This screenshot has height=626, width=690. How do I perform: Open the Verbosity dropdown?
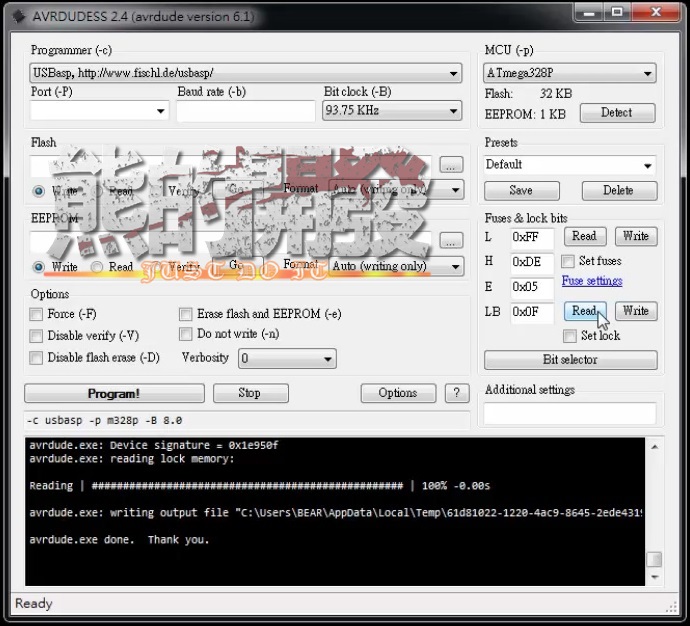coord(287,359)
